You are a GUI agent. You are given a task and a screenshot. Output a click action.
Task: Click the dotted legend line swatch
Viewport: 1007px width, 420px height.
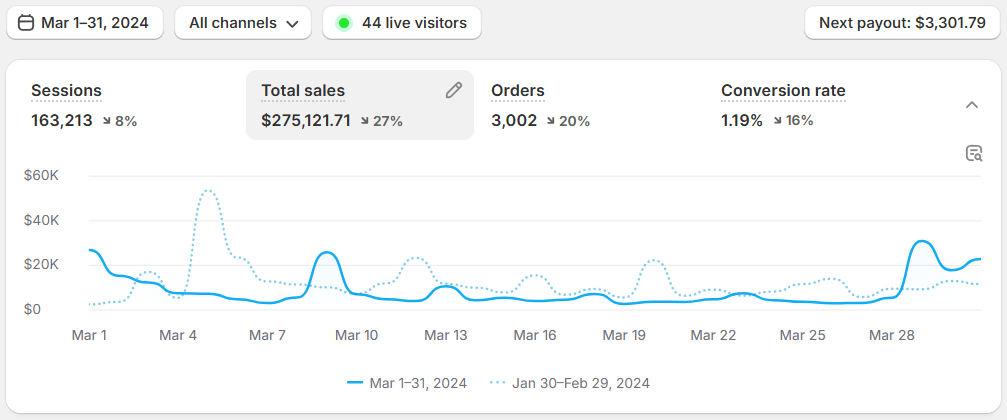498,383
